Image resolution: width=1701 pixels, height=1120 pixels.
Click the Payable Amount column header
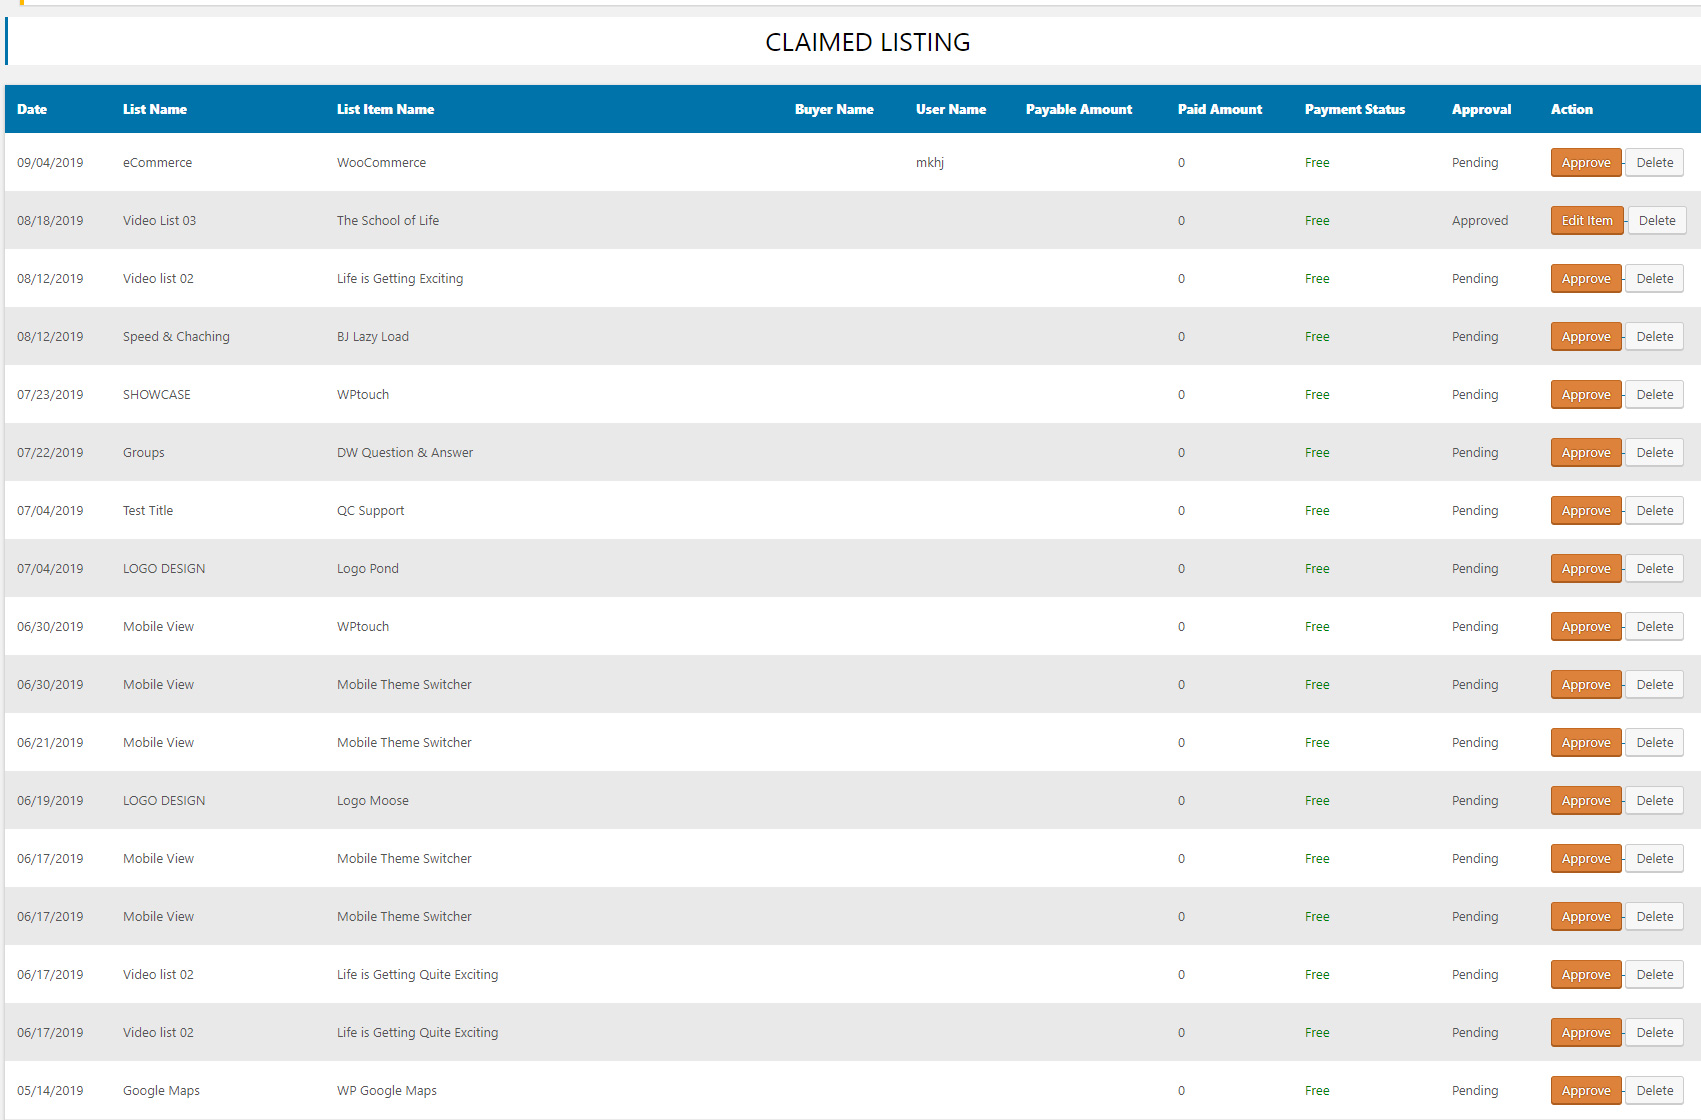click(x=1078, y=110)
